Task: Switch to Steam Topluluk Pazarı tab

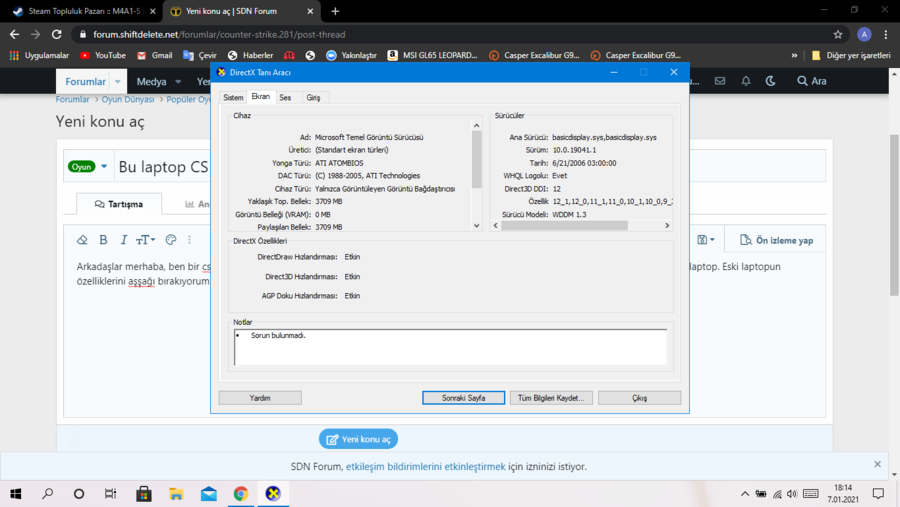Action: click(x=82, y=11)
